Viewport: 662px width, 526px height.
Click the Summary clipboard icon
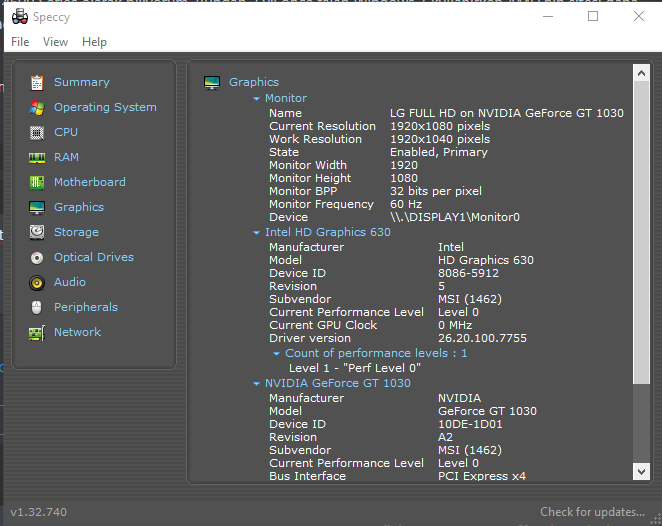point(37,82)
